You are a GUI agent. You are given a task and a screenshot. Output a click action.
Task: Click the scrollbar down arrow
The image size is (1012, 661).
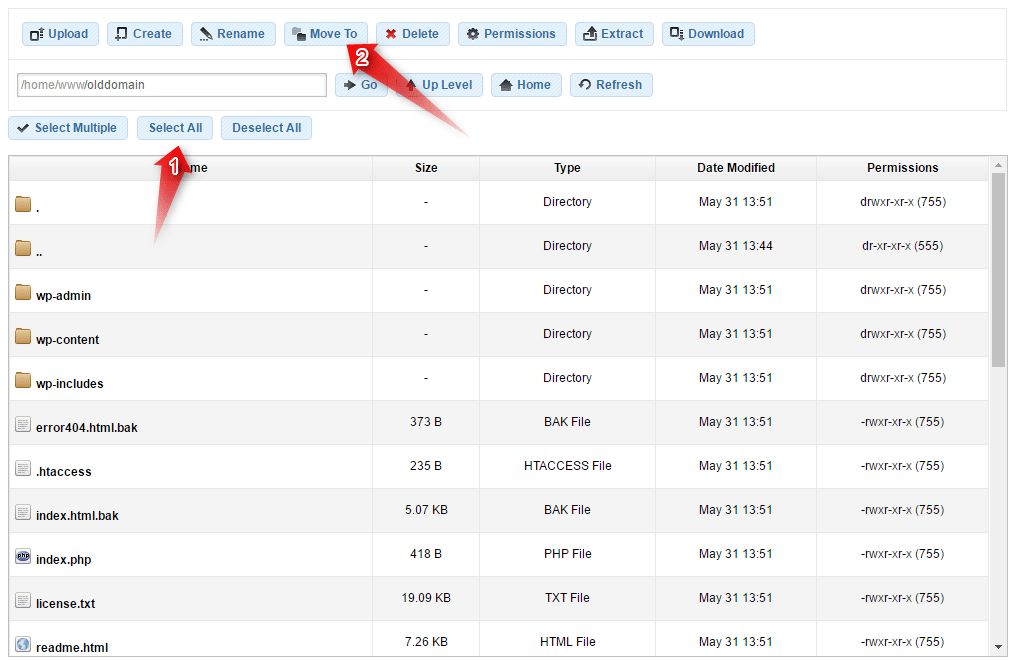[998, 647]
